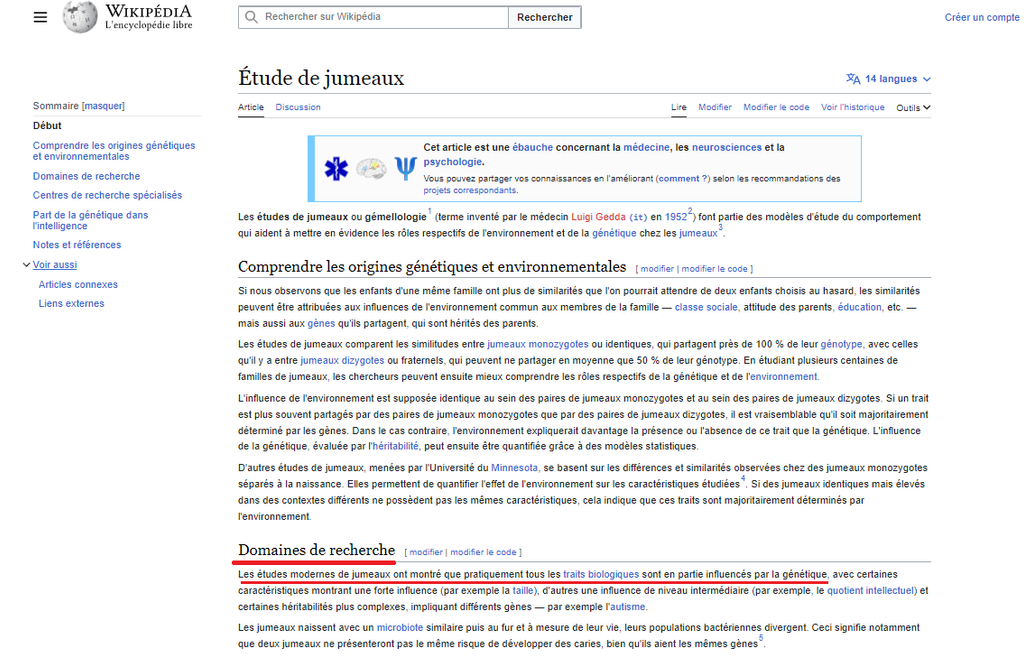This screenshot has height=667, width=1024.
Task: Switch to the Discussion tab
Action: point(298,107)
